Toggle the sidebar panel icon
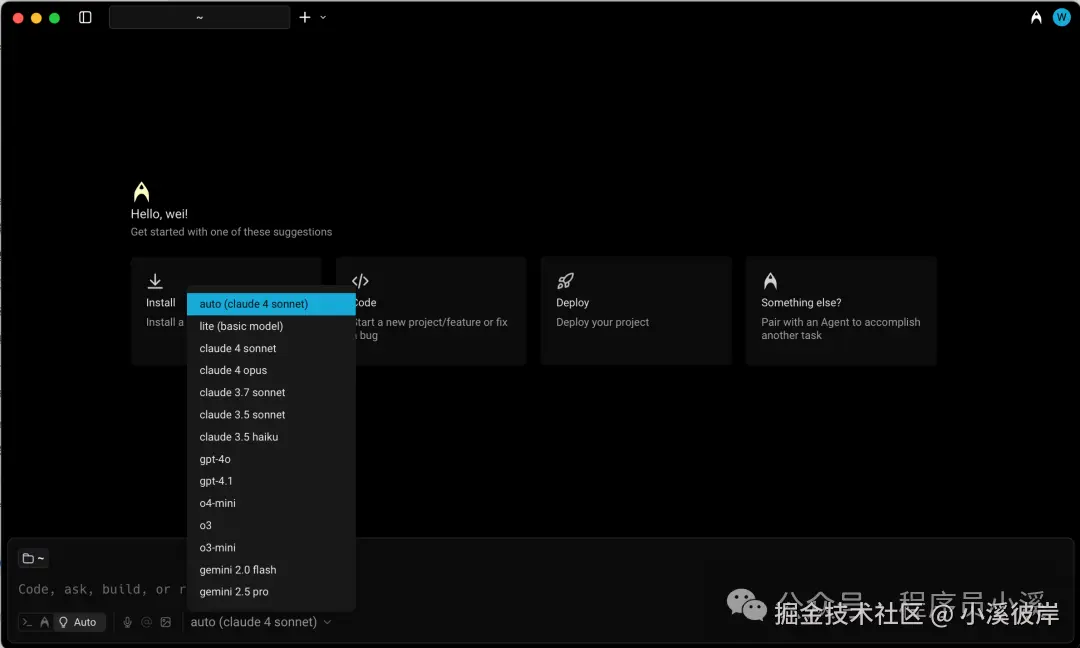This screenshot has height=648, width=1080. tap(85, 17)
